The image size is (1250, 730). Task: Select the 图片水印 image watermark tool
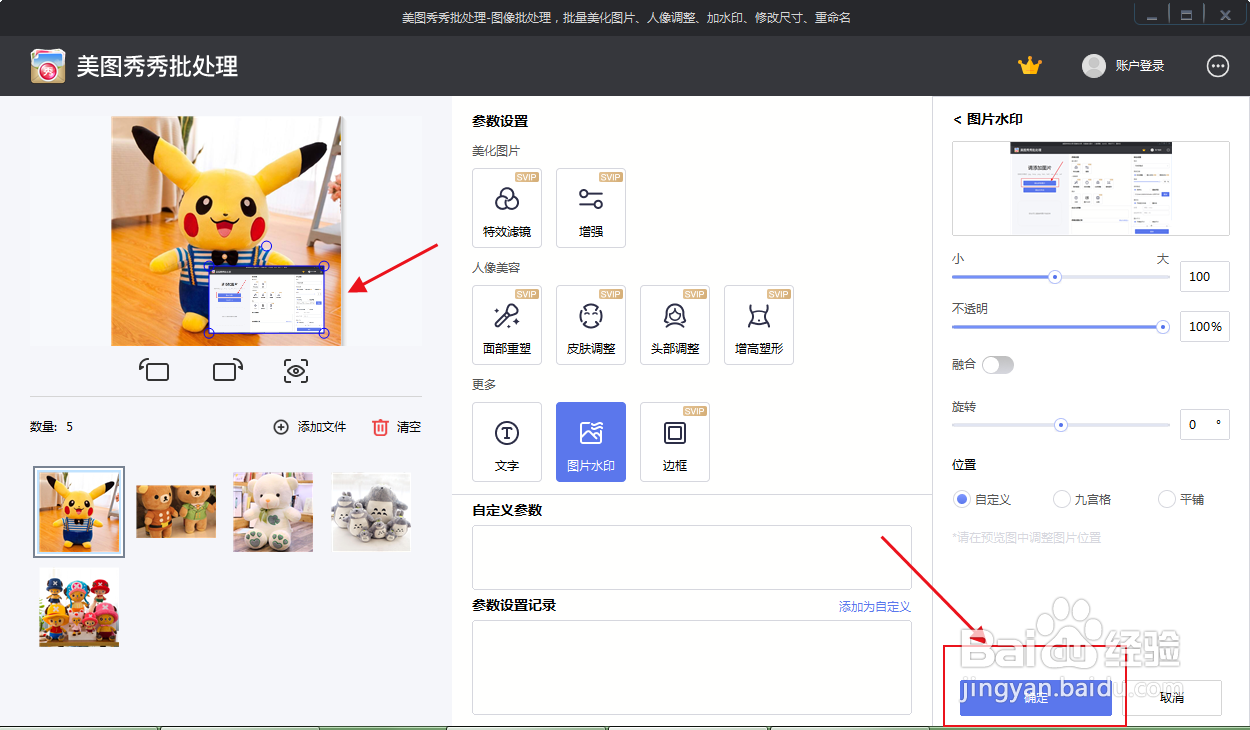(x=591, y=442)
